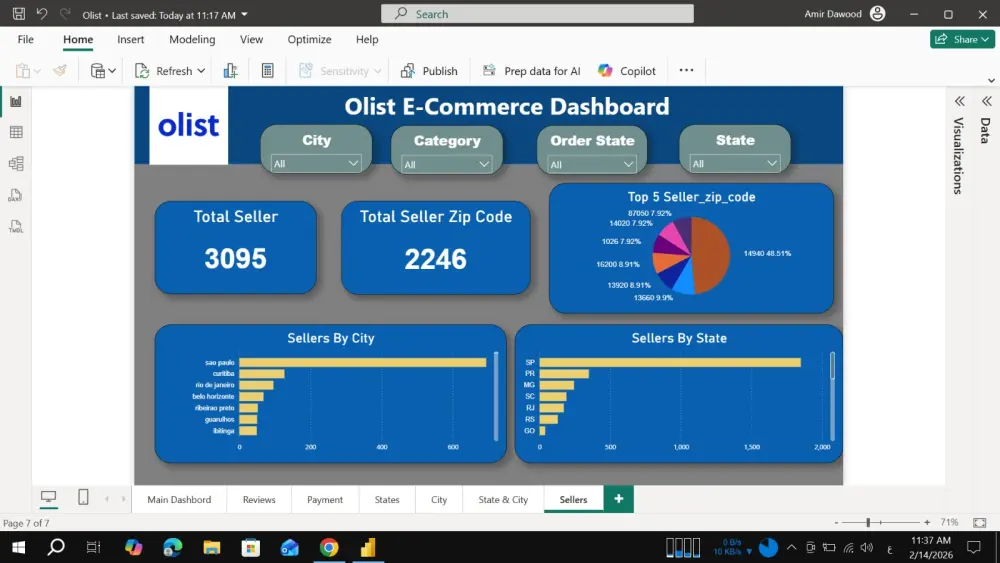Switch to Payment page tab
1000x563 pixels.
[325, 499]
